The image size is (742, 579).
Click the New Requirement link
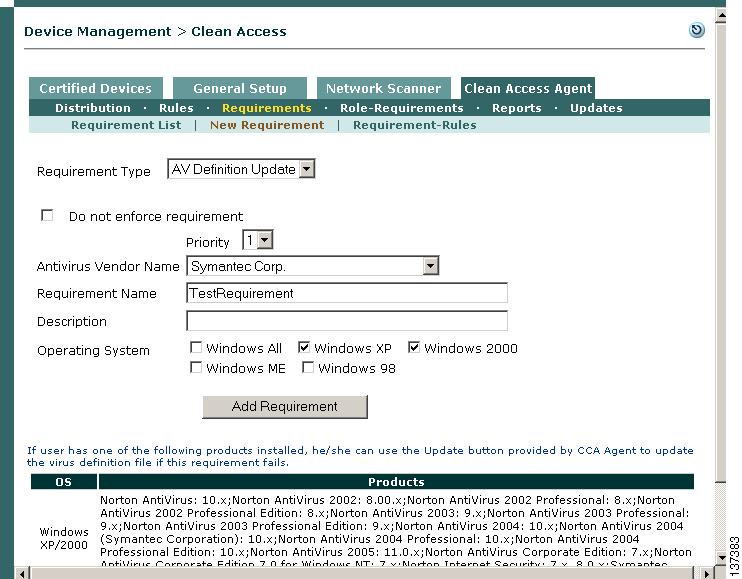(x=267, y=125)
